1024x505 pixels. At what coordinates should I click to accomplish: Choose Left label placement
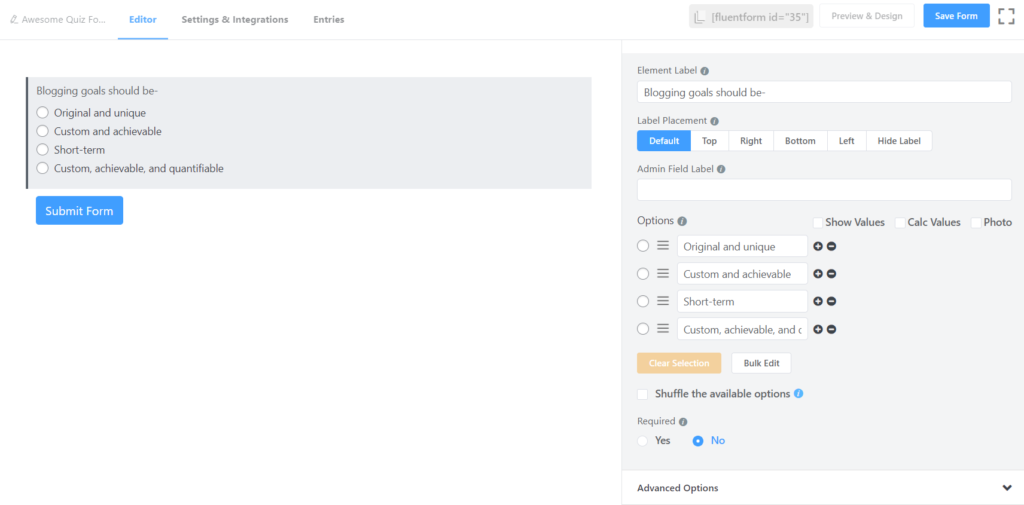point(846,140)
